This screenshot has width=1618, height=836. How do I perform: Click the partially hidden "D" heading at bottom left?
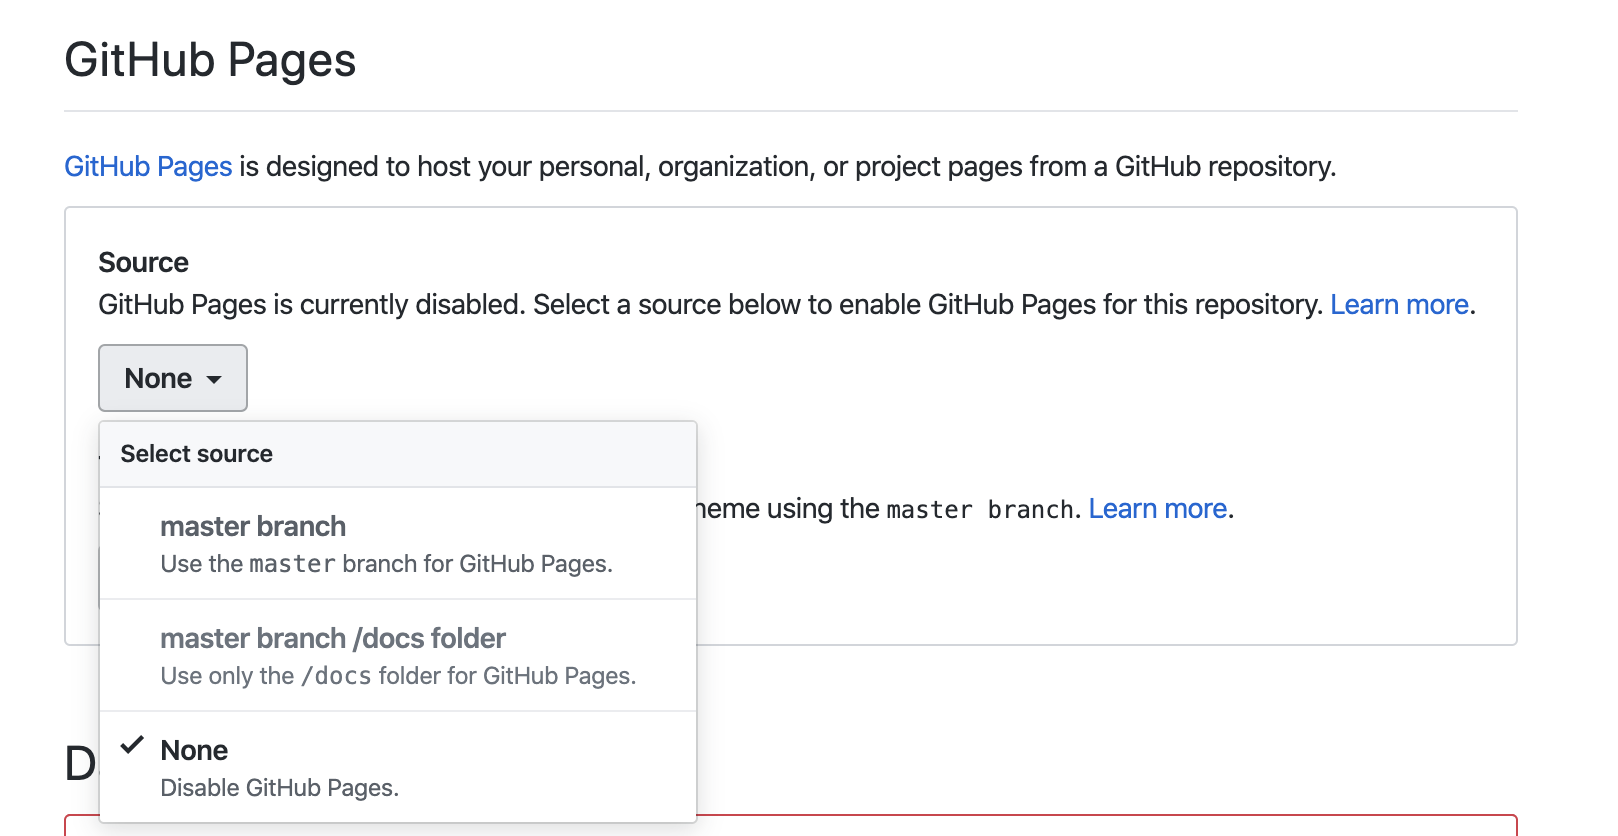[79, 764]
